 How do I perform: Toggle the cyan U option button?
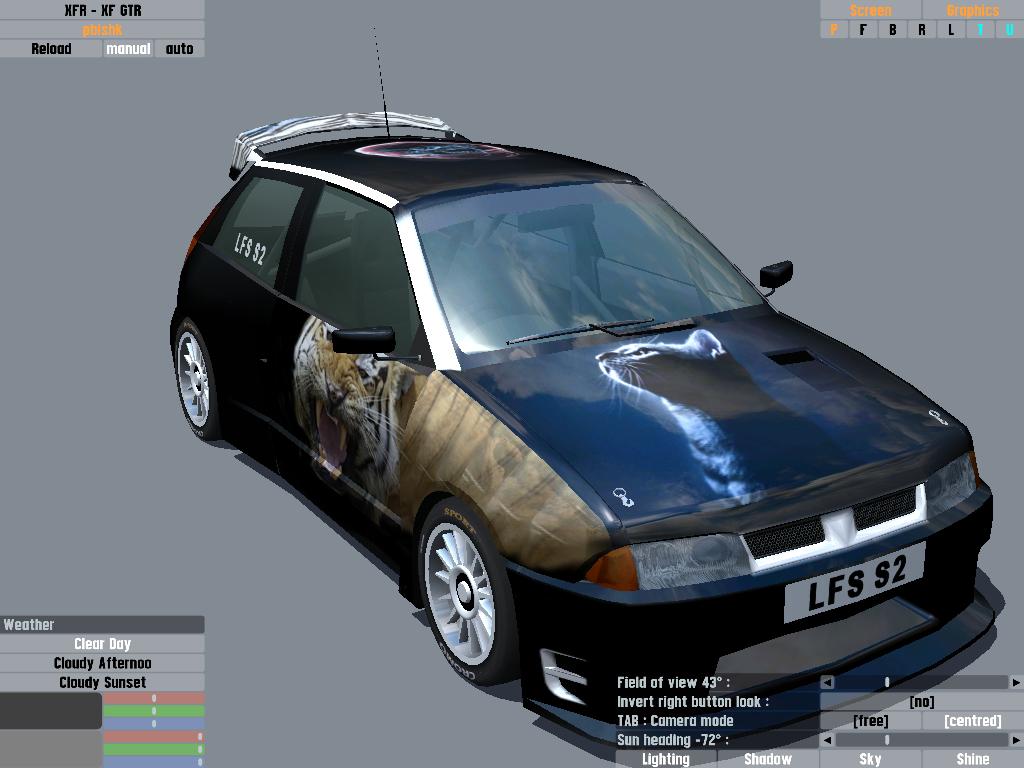point(1010,29)
